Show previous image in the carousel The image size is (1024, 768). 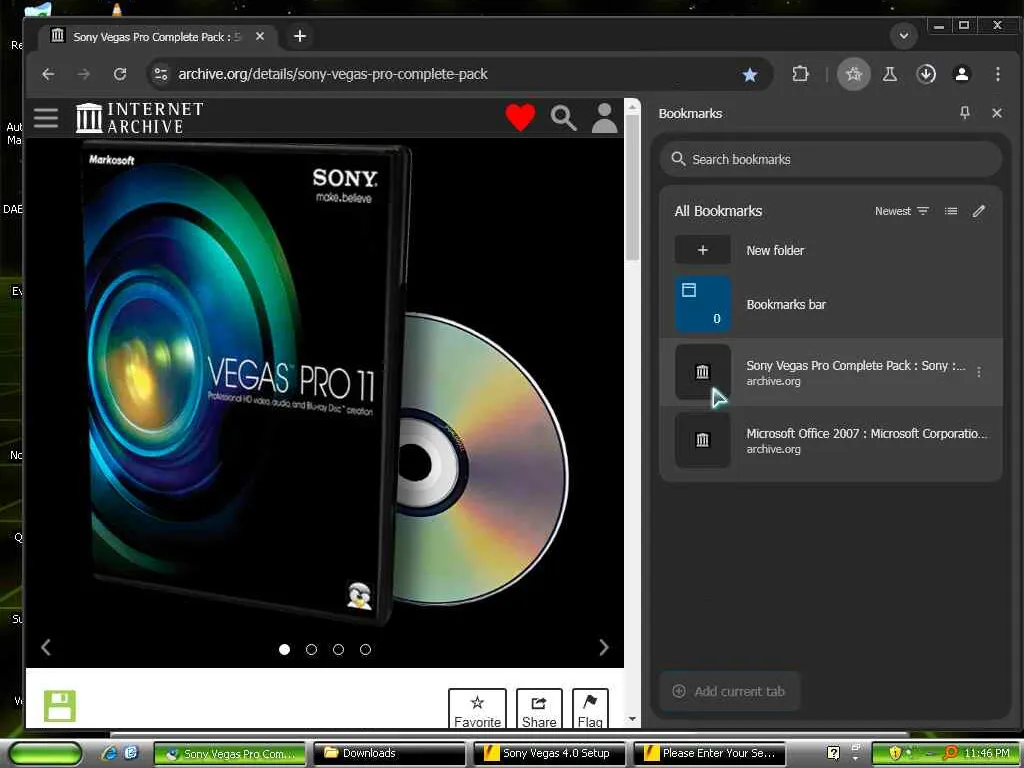(46, 648)
